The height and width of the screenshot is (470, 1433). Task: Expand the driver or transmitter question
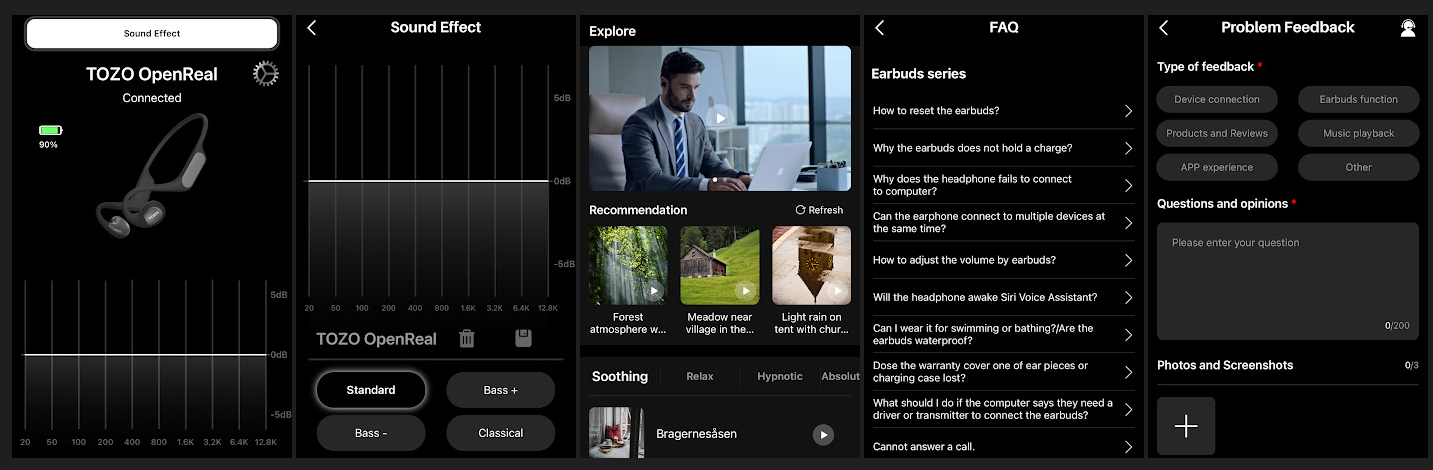point(1004,409)
